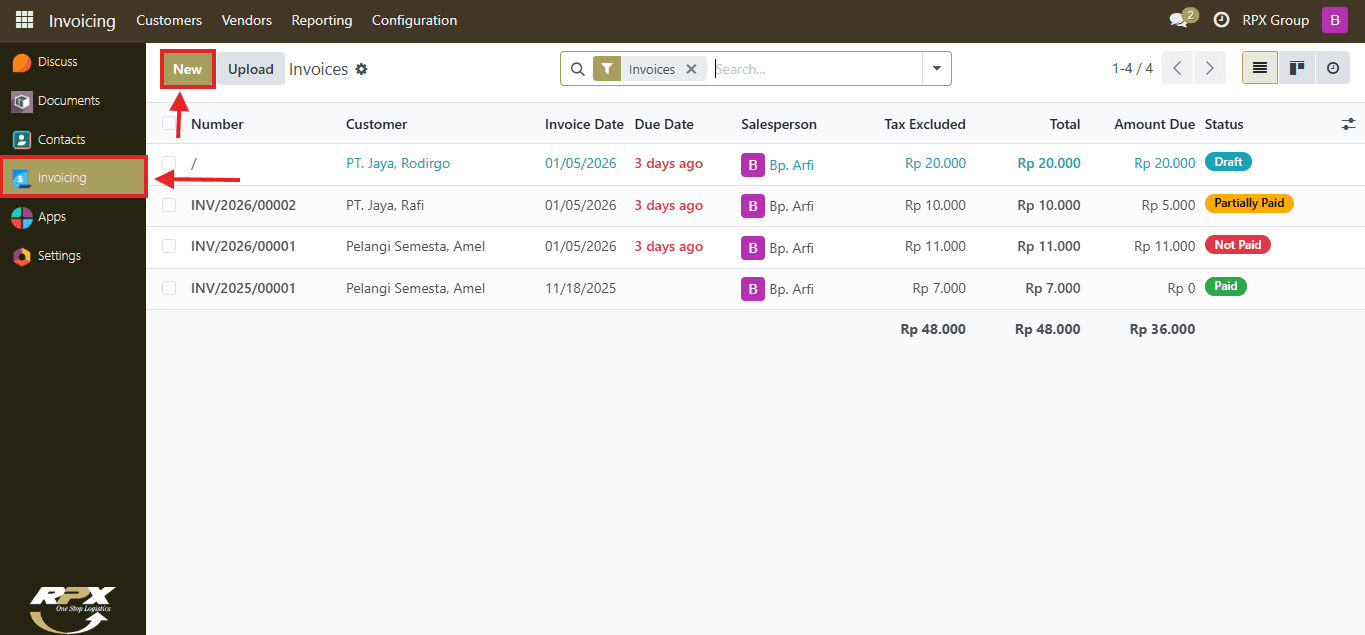Click the Rp 5.000 amount due cell
1365x635 pixels.
click(1169, 205)
